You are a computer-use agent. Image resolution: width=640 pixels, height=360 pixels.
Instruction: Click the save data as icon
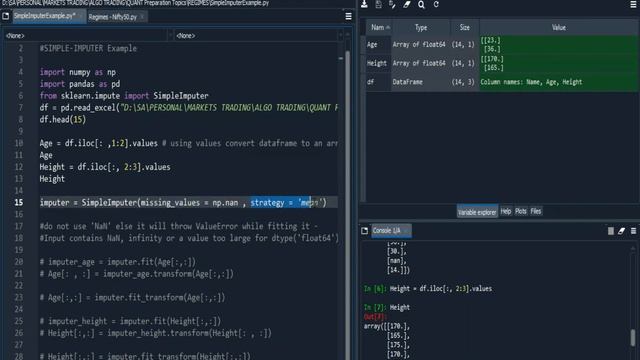[392, 4]
